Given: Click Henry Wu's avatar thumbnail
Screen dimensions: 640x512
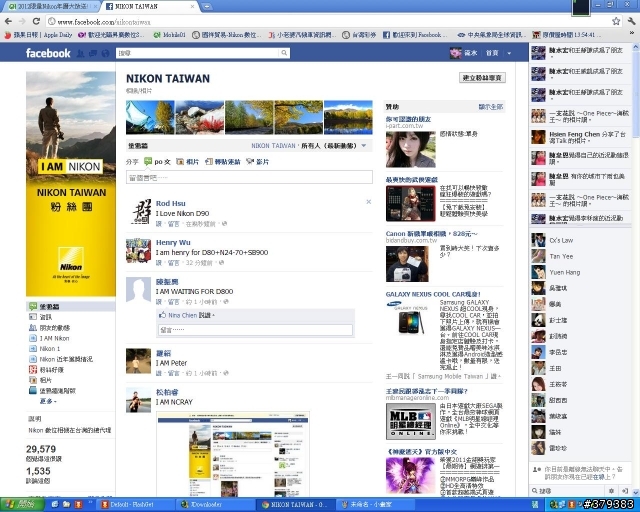Looking at the screenshot, I should tap(138, 251).
